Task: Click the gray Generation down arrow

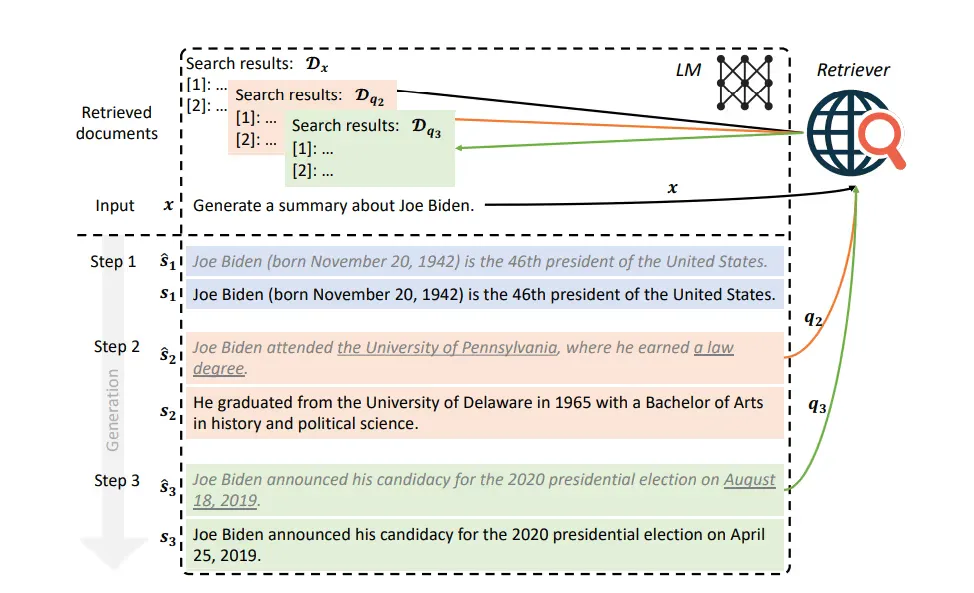Action: (113, 404)
